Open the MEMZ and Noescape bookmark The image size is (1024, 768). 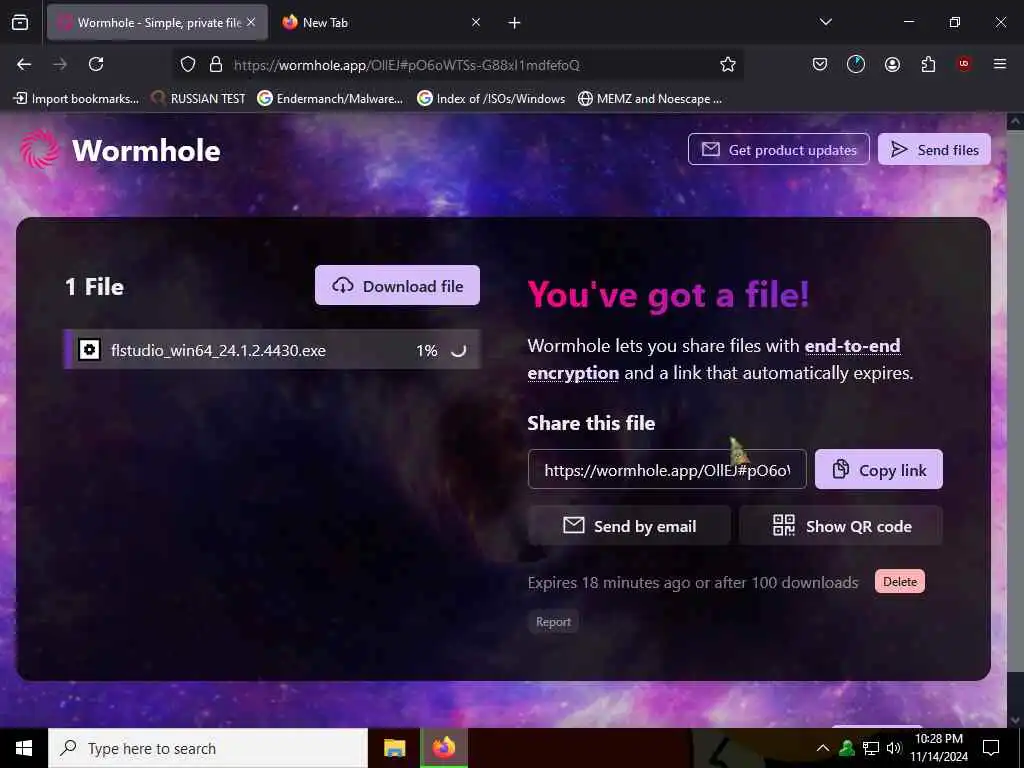click(650, 99)
